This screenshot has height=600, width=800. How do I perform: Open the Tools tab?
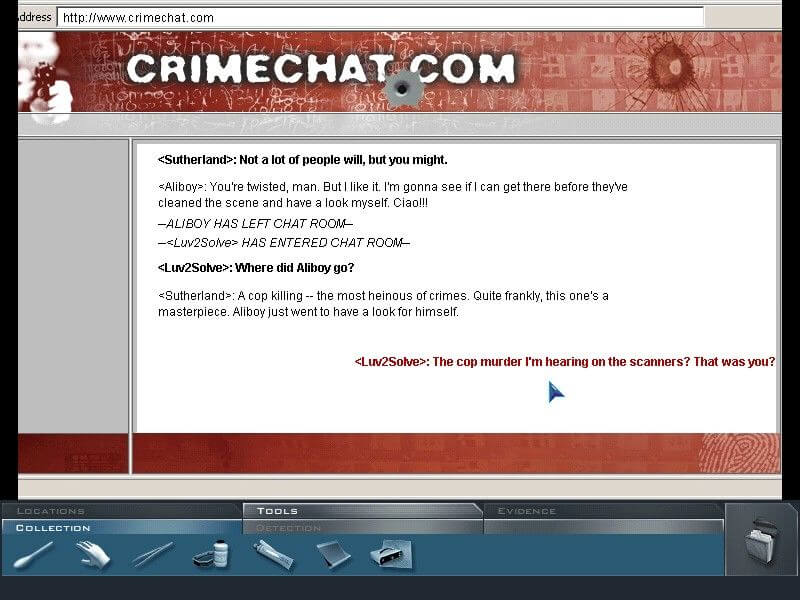(278, 511)
